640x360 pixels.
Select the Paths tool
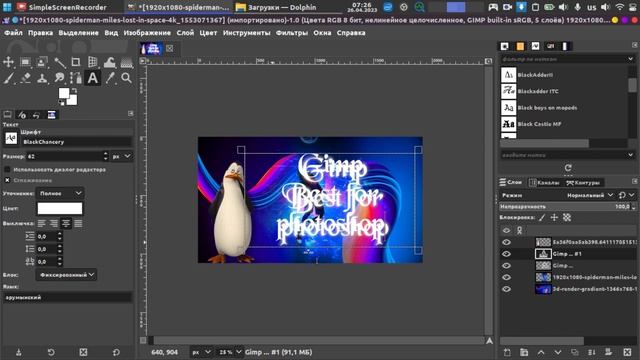coord(76,78)
